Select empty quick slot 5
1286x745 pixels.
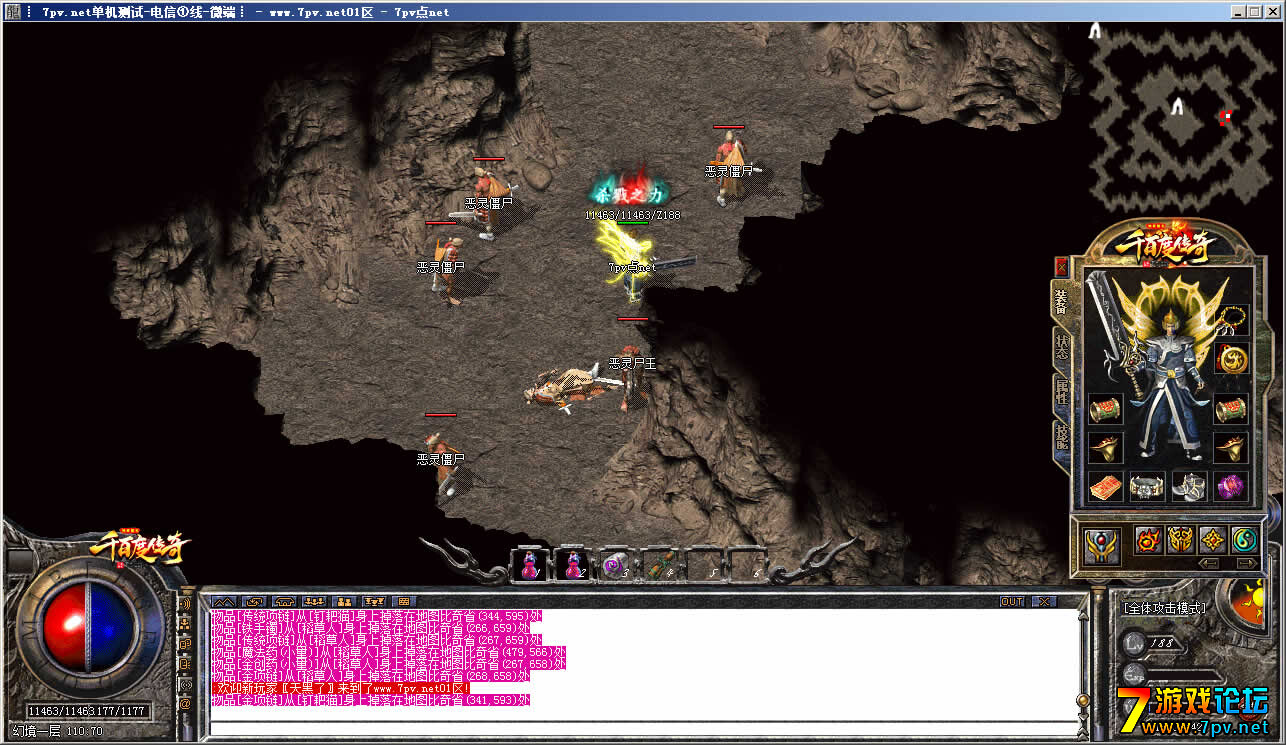click(x=704, y=566)
